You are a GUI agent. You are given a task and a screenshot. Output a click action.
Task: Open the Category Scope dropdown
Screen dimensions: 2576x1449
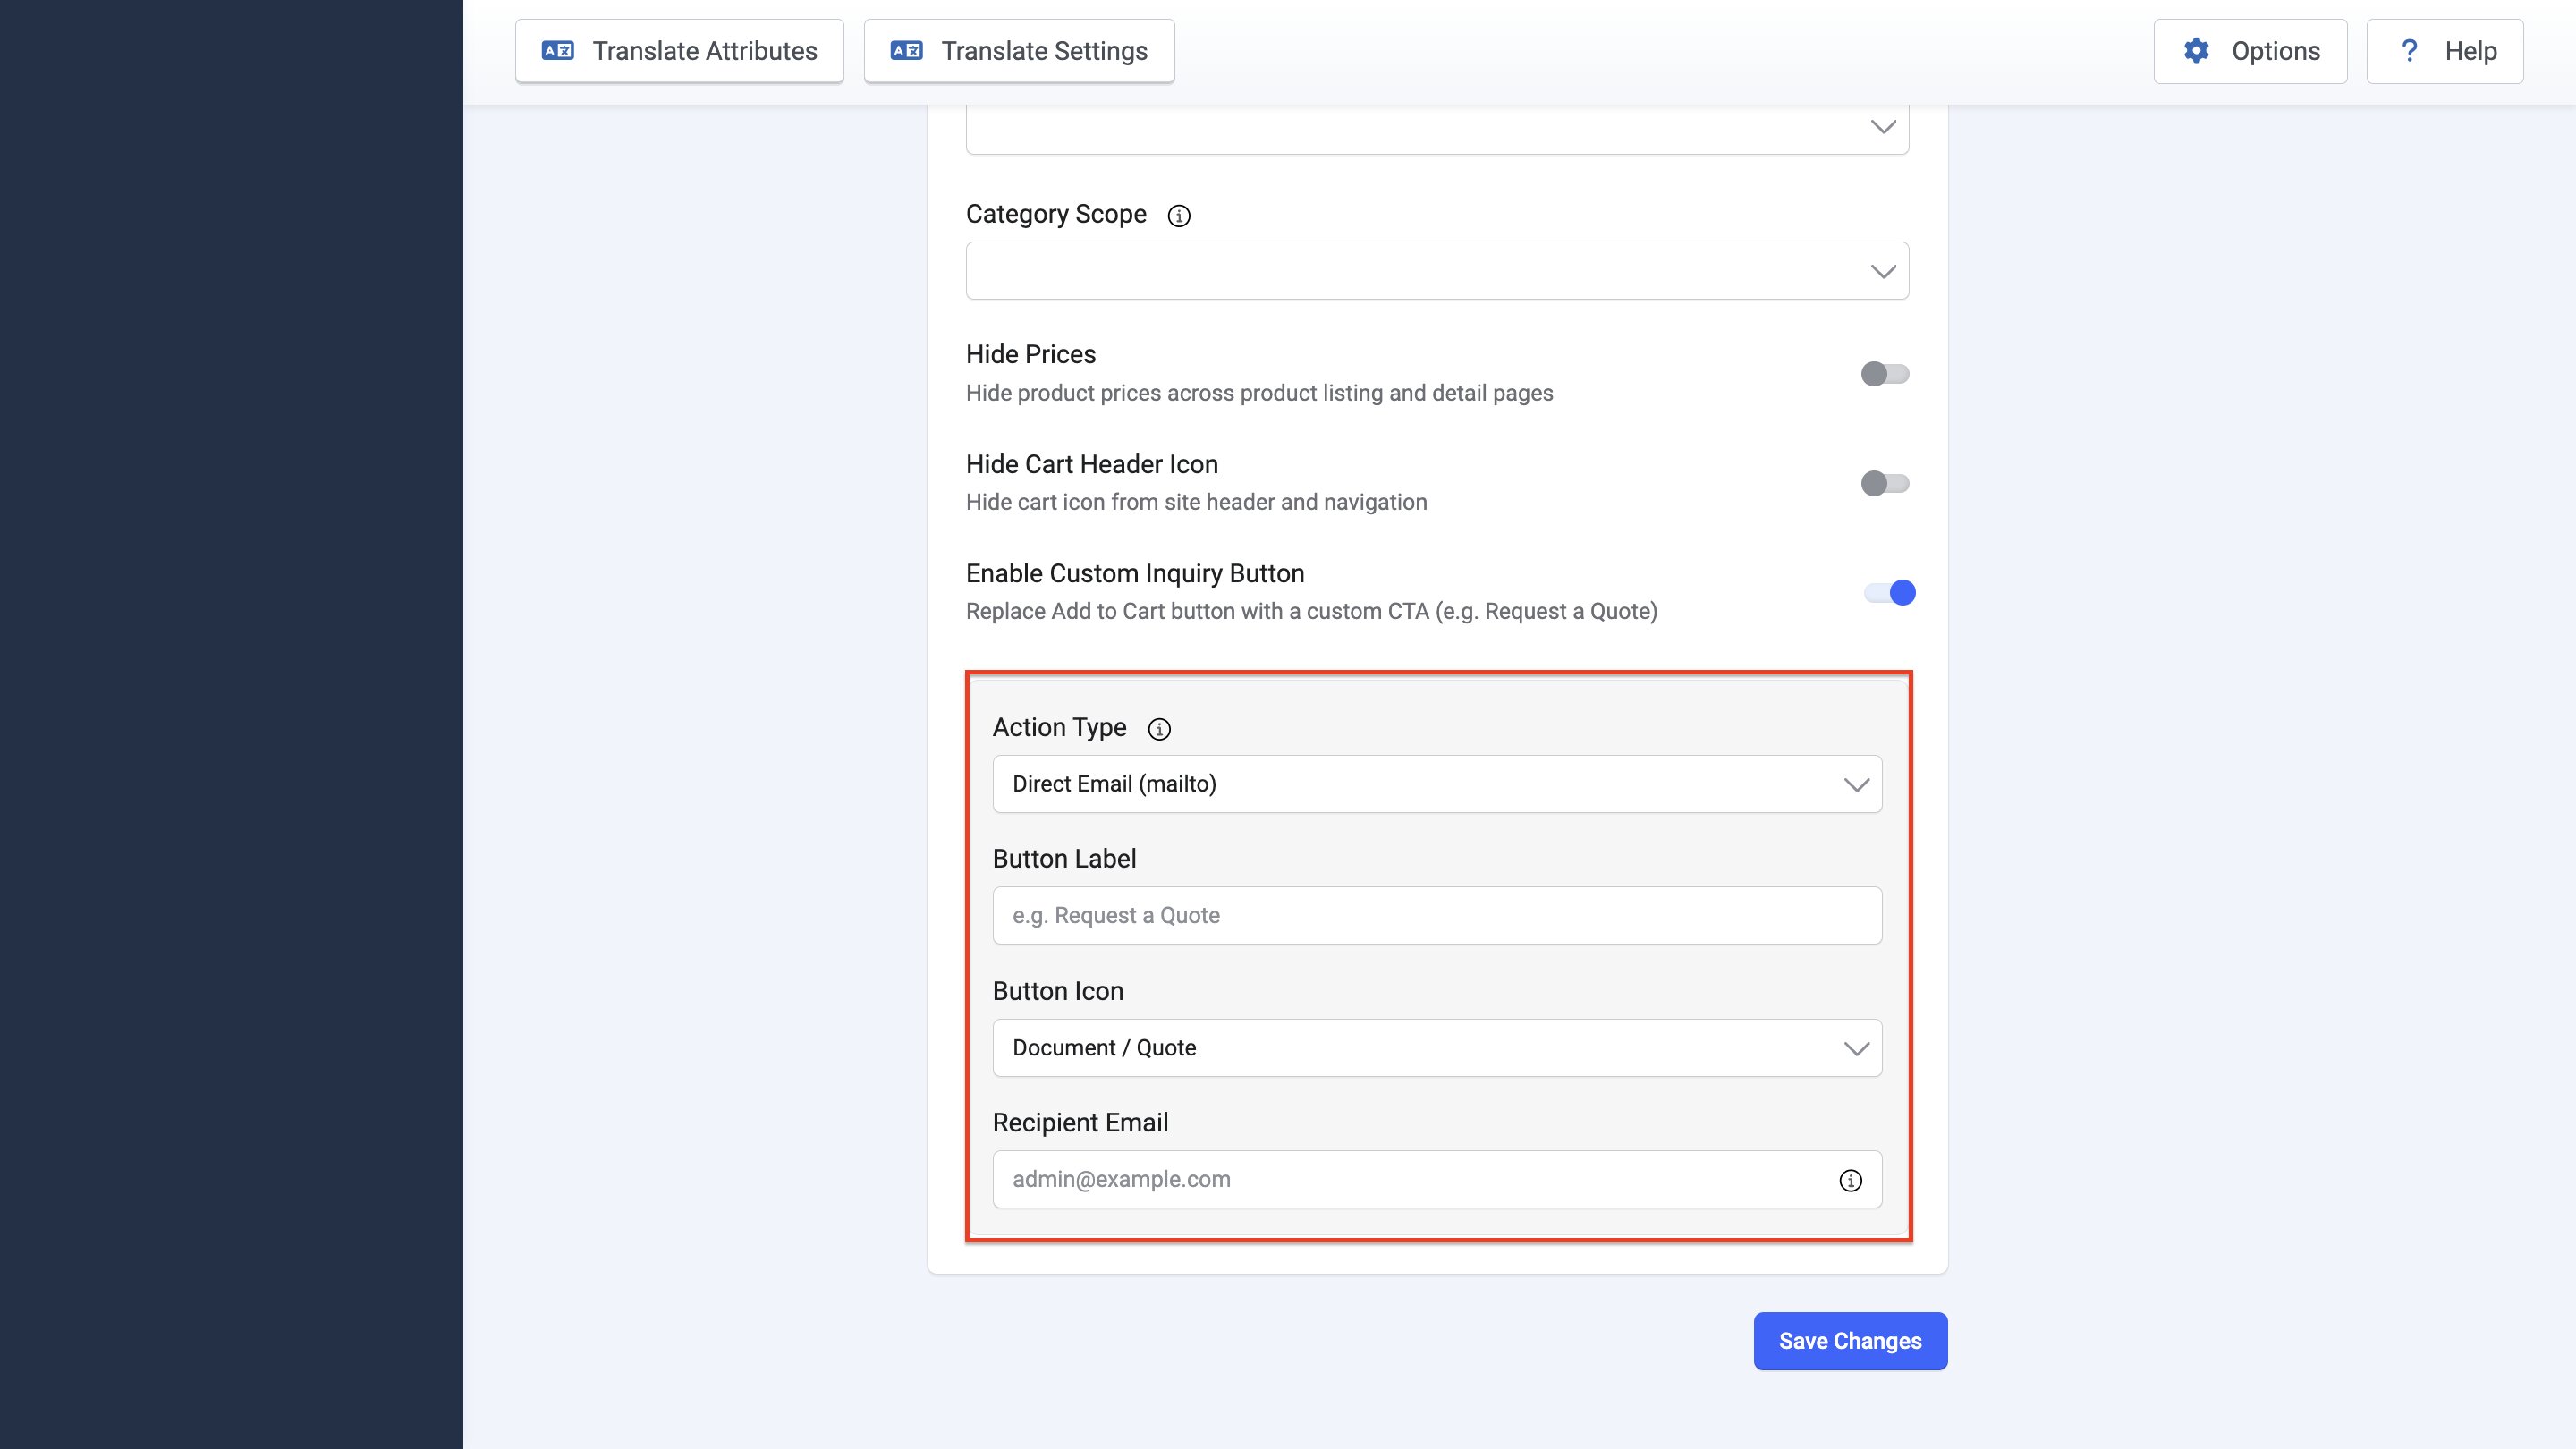point(1437,271)
